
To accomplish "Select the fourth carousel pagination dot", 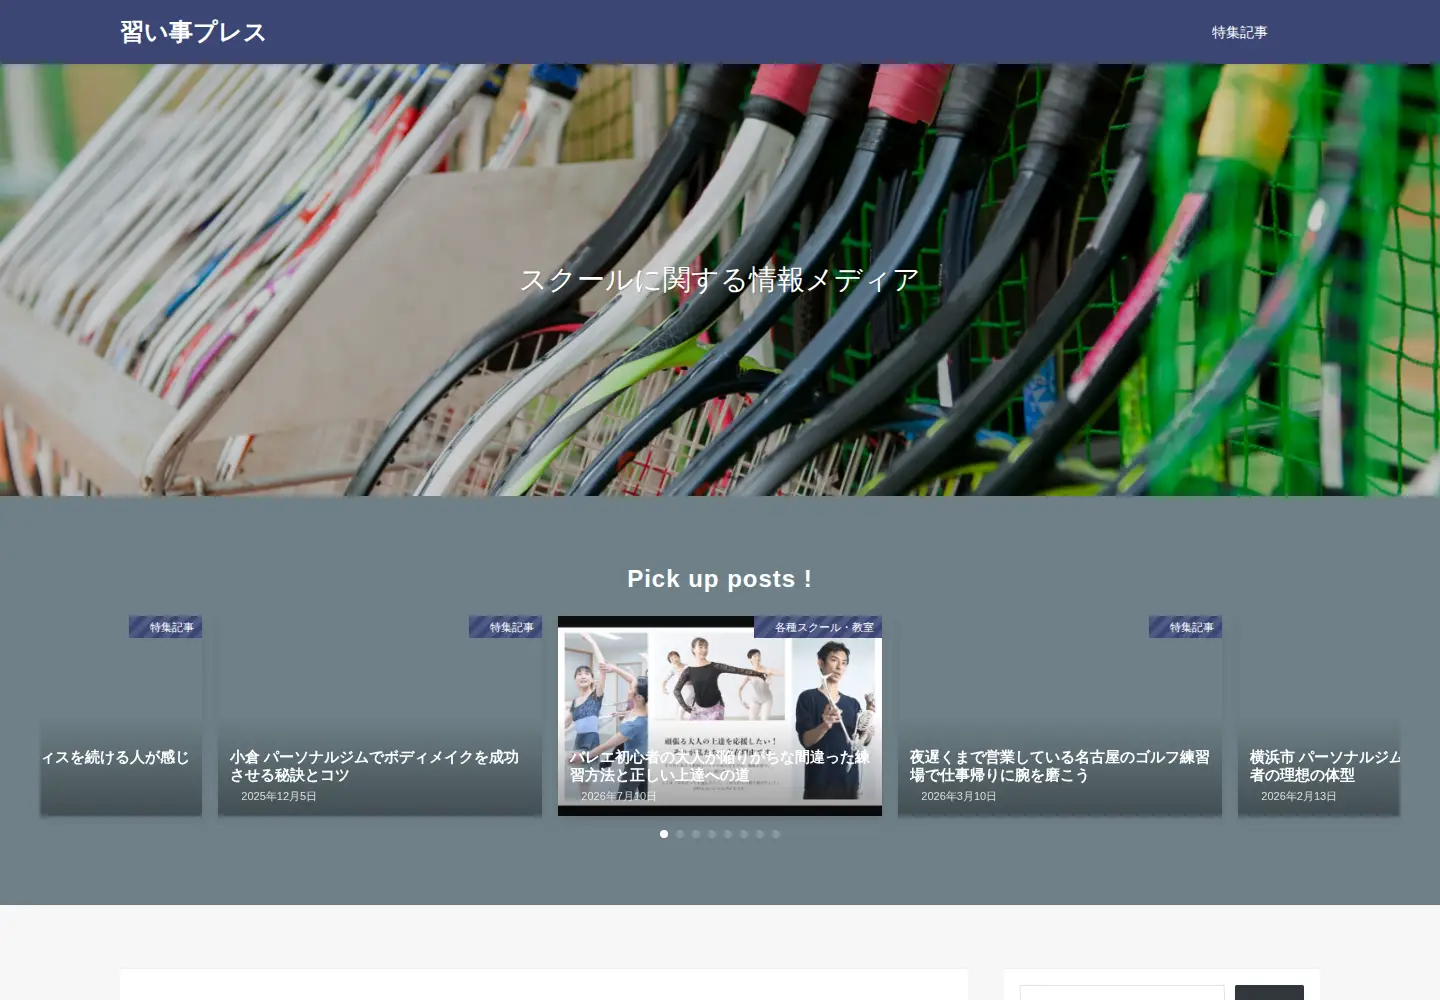I will click(x=712, y=834).
